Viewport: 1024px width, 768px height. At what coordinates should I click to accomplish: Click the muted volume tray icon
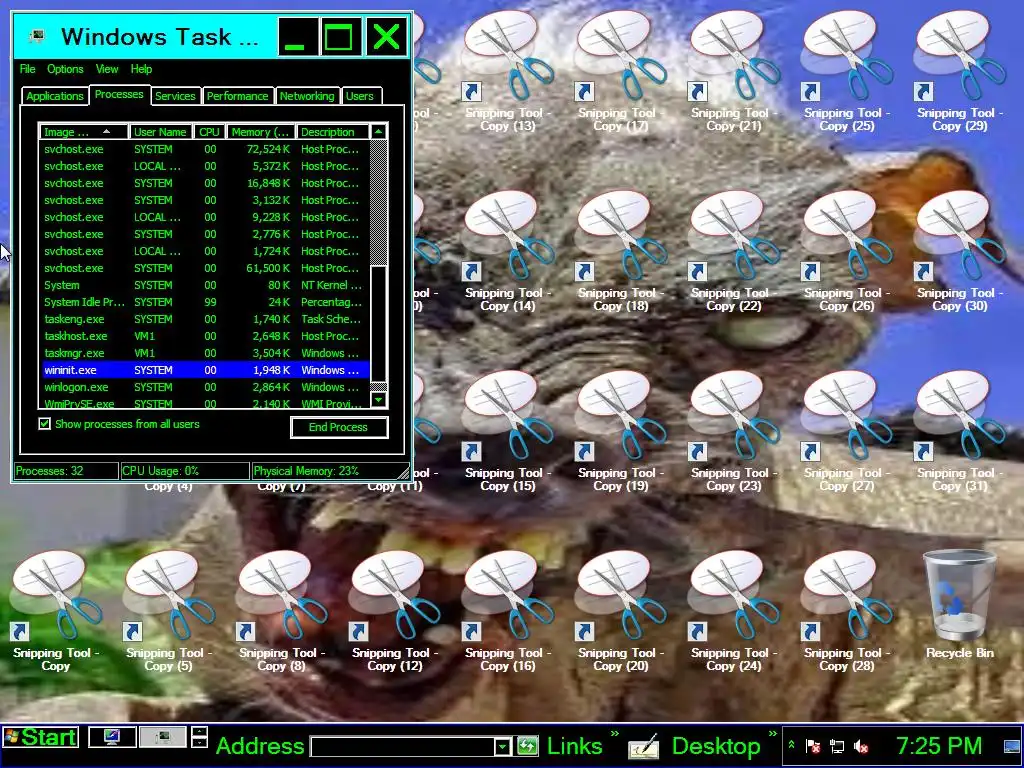[861, 746]
